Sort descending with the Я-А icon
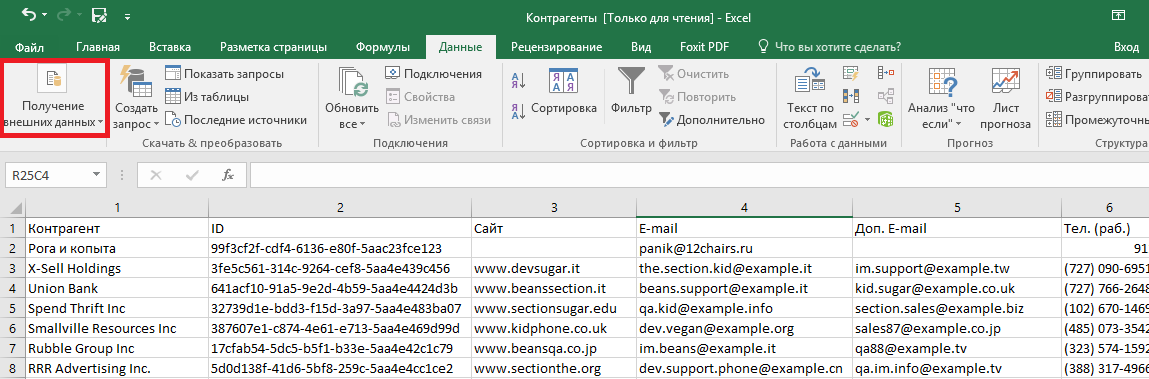The image size is (1149, 379). pyautogui.click(x=518, y=110)
